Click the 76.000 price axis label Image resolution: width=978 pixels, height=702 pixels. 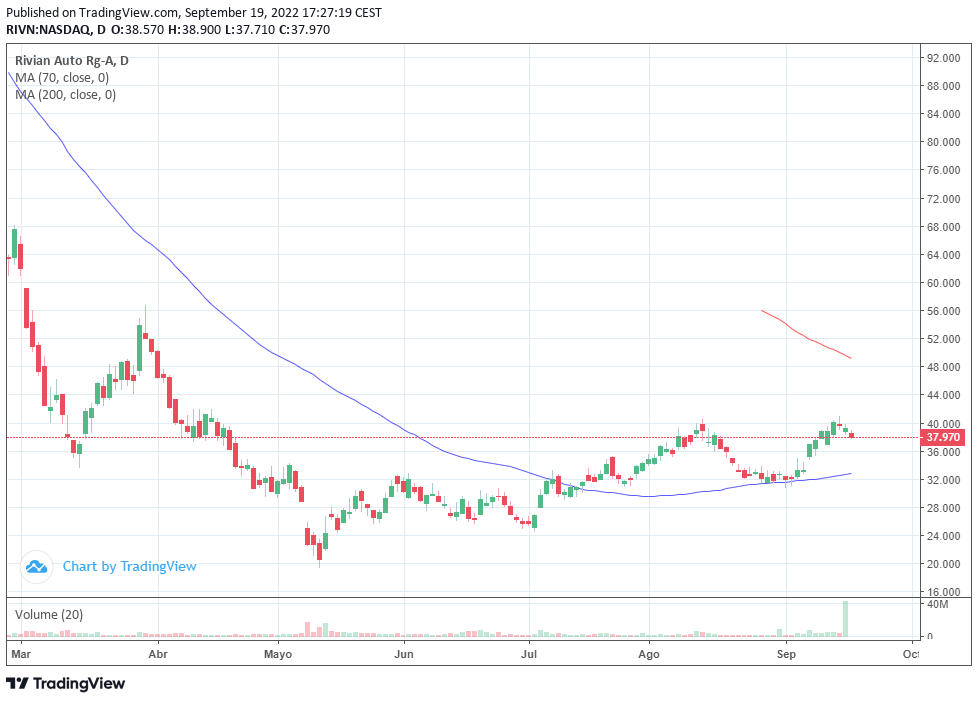(943, 170)
